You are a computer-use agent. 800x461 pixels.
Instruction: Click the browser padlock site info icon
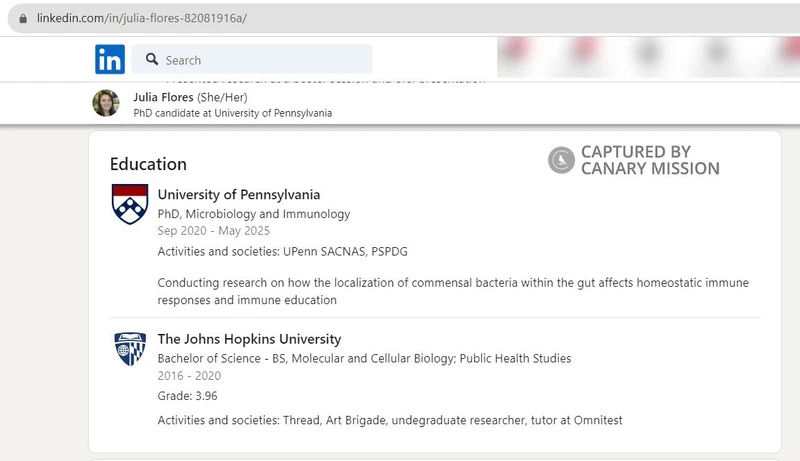point(23,18)
